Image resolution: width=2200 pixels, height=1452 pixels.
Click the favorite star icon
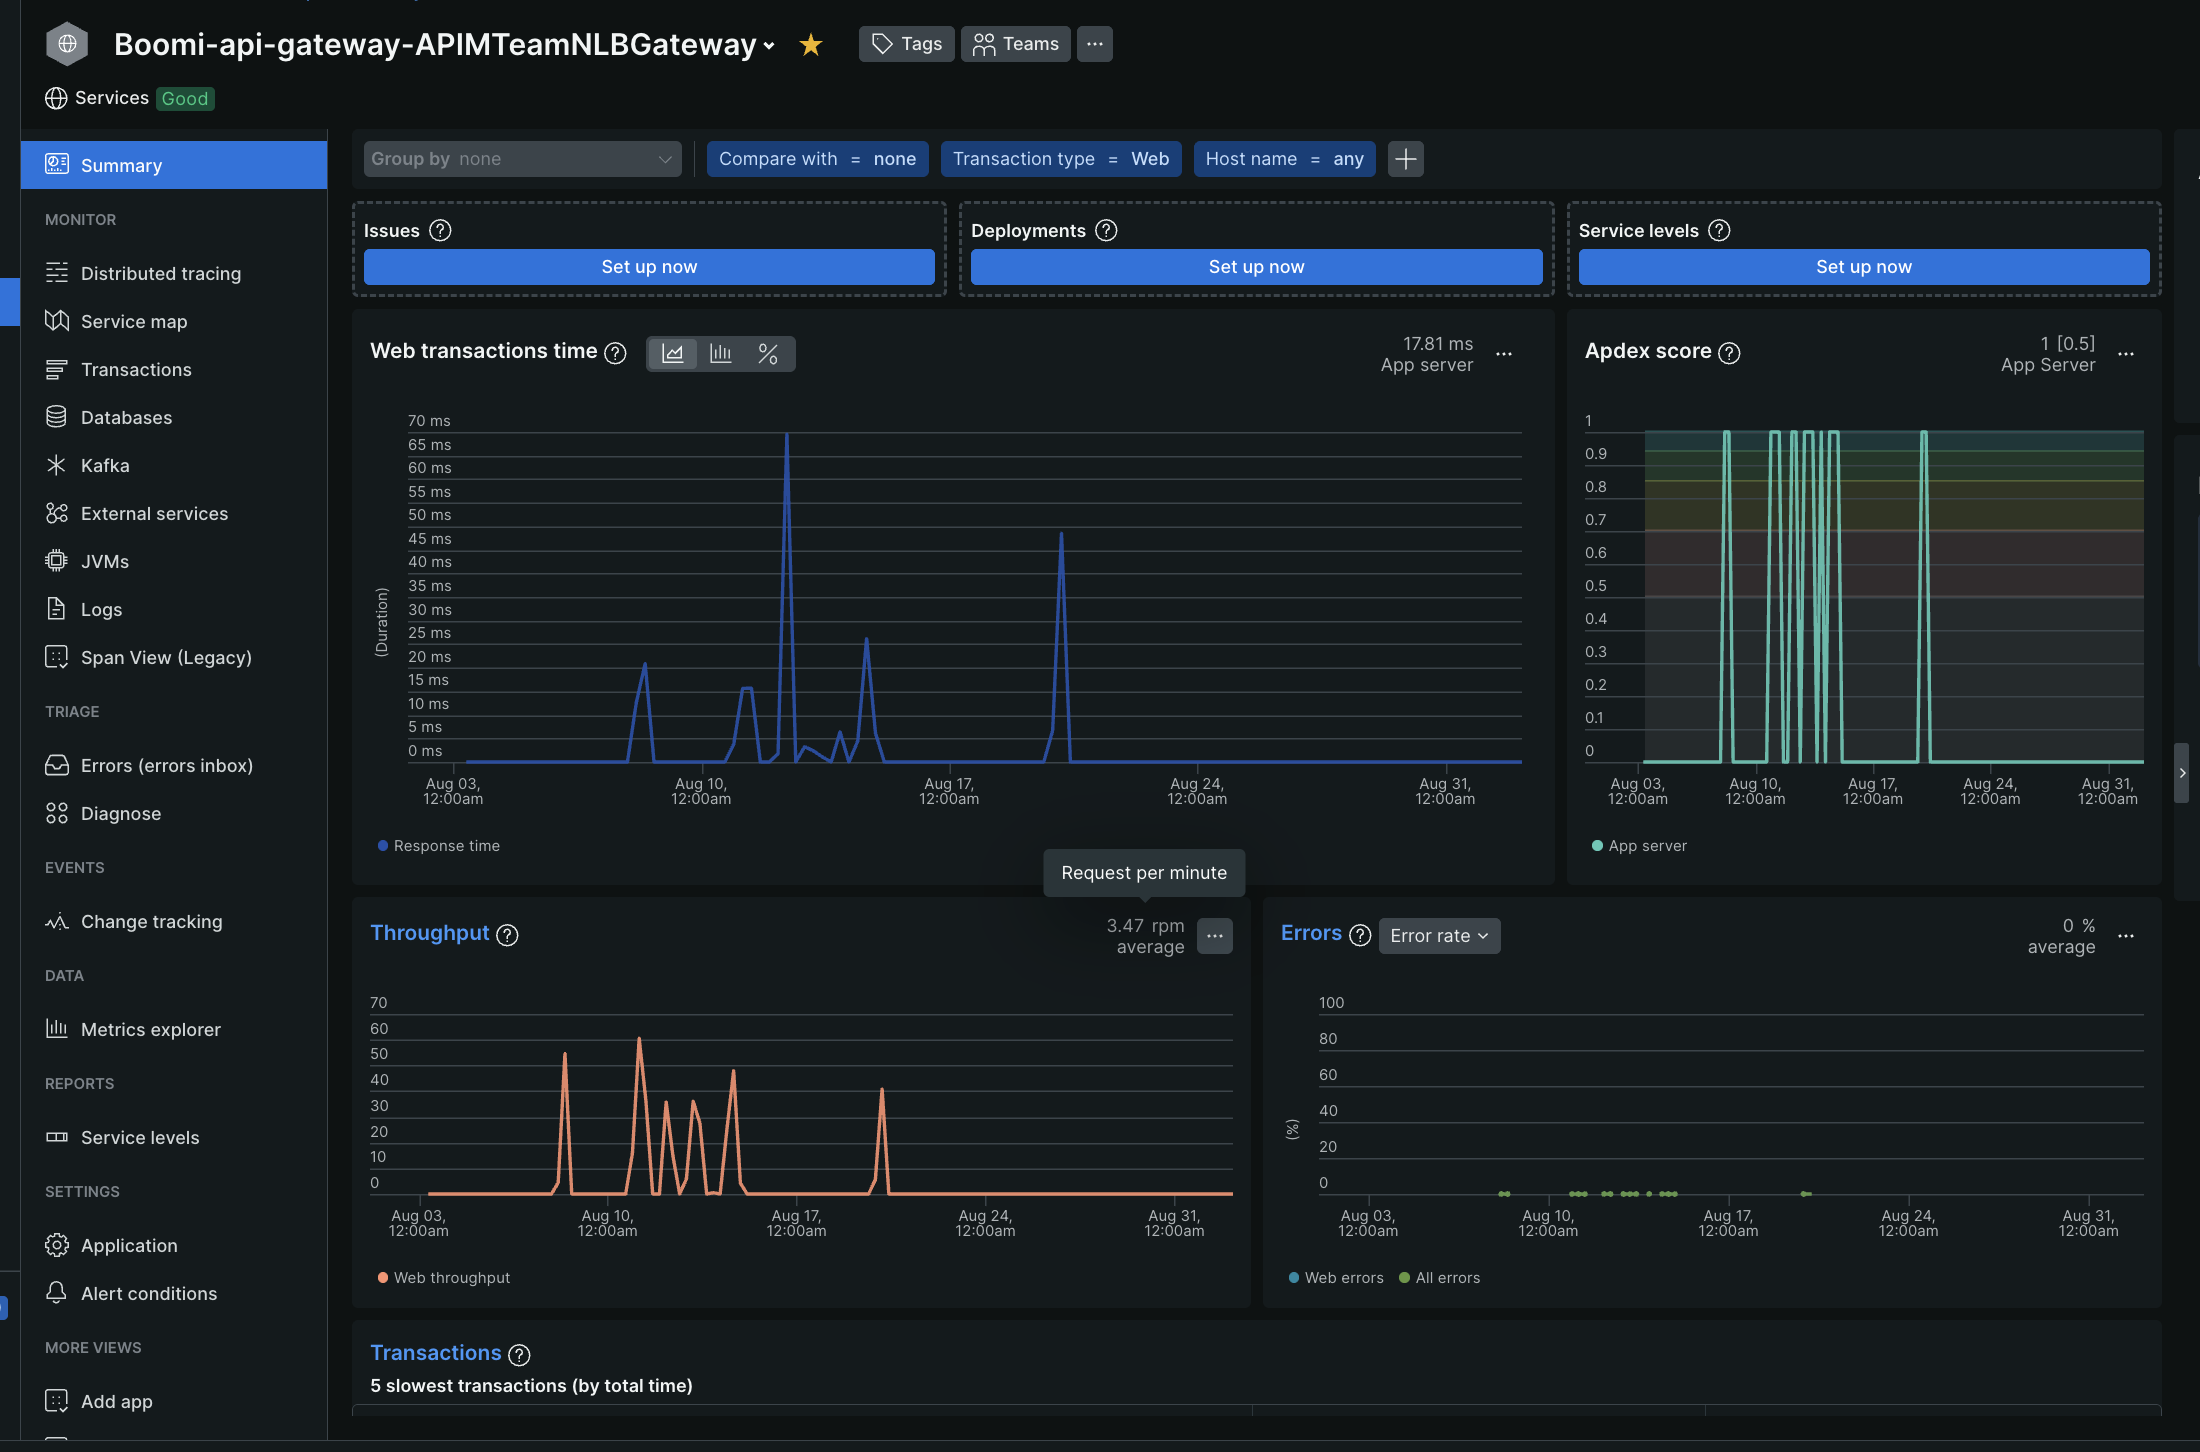pyautogui.click(x=811, y=45)
